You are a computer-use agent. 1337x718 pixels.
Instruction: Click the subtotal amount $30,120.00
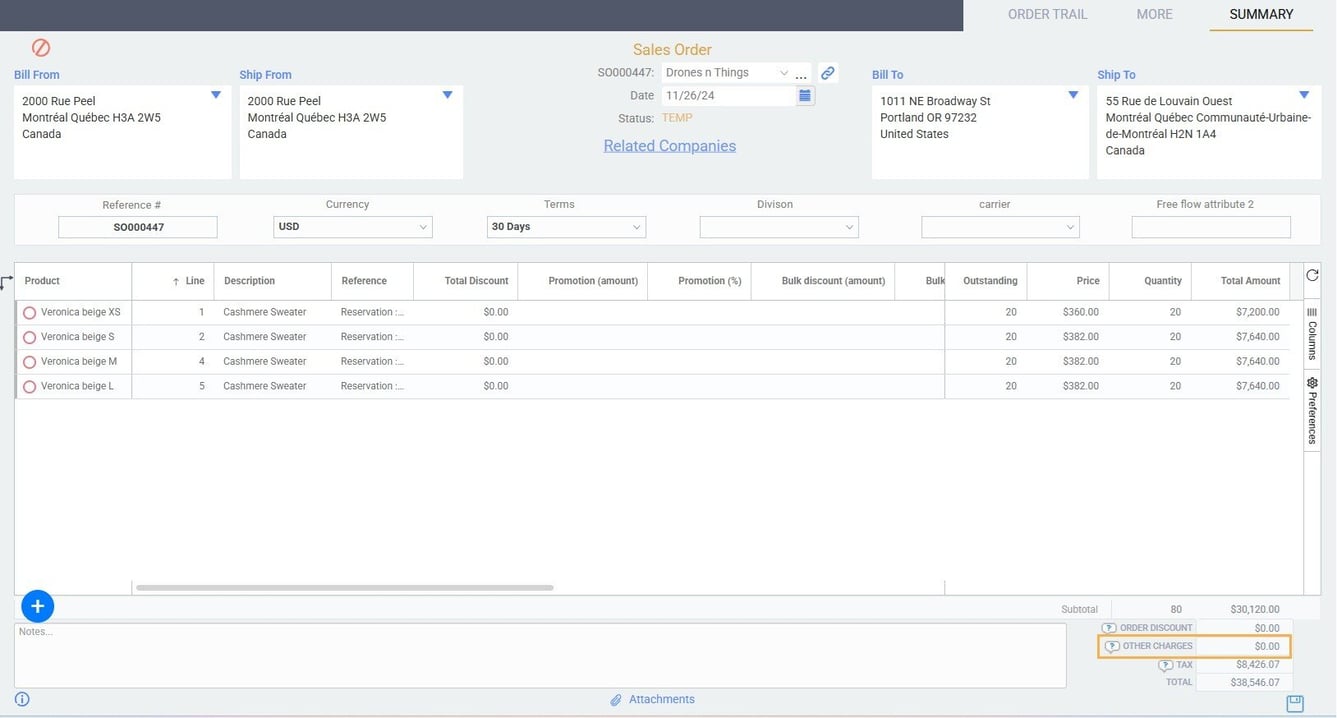(x=1254, y=609)
